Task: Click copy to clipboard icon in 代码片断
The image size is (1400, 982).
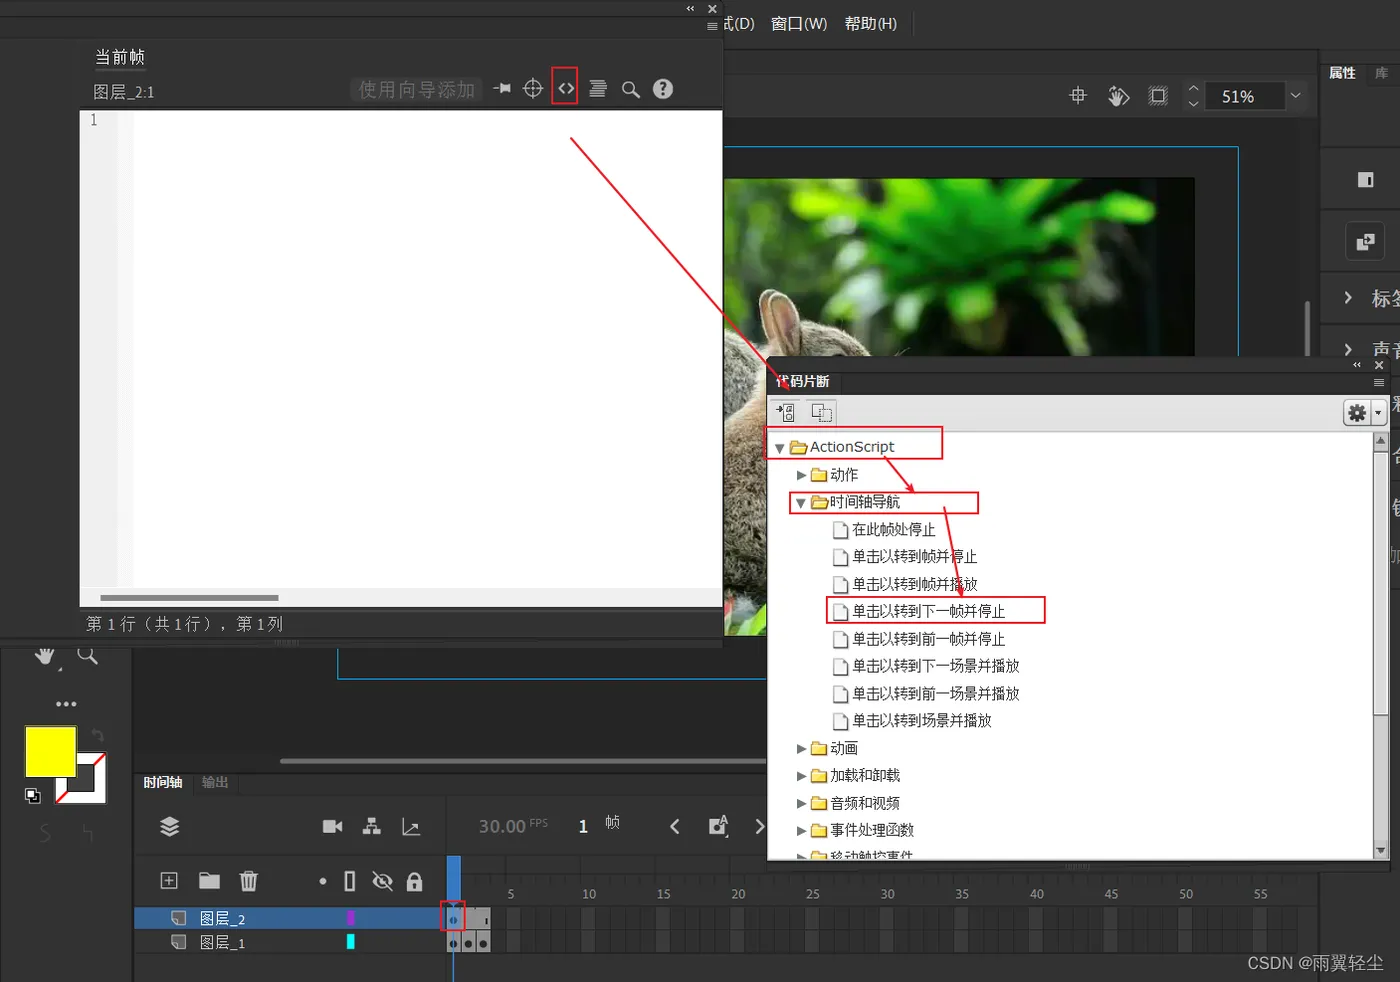Action: [821, 412]
